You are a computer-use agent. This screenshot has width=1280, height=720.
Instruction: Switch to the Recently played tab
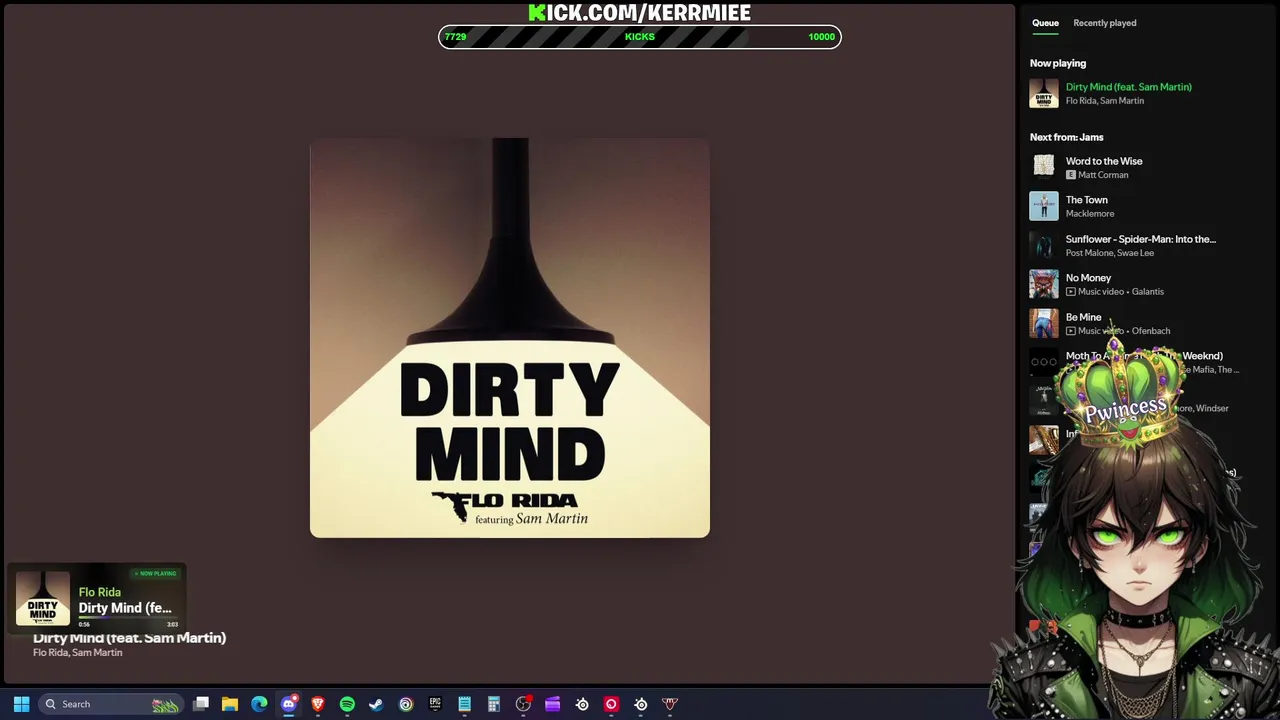[1104, 23]
